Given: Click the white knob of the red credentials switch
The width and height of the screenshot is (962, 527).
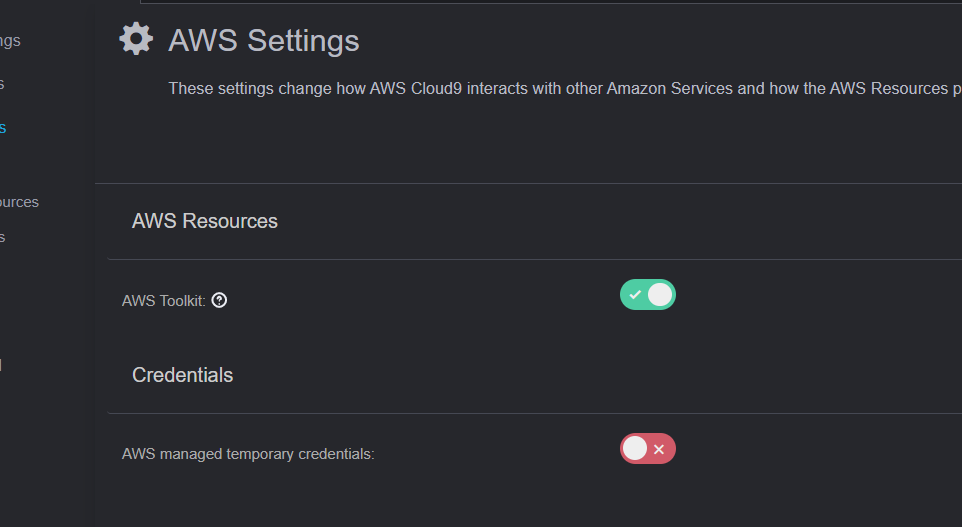Looking at the screenshot, I should pos(635,449).
